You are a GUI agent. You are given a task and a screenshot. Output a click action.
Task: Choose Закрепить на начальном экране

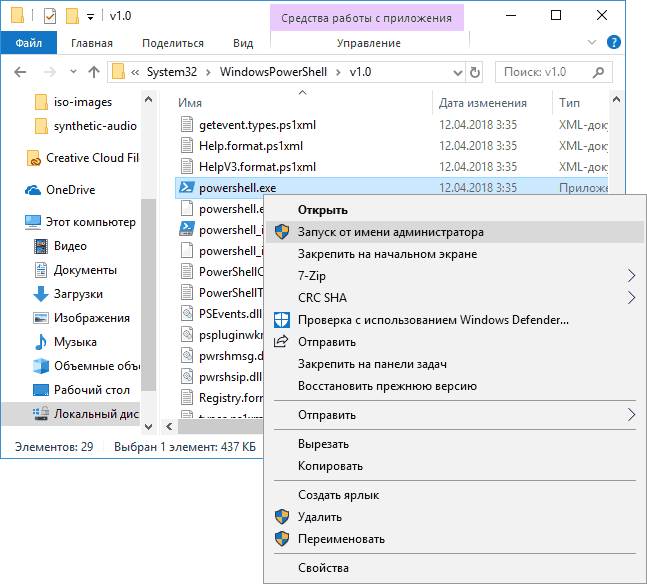(454, 254)
